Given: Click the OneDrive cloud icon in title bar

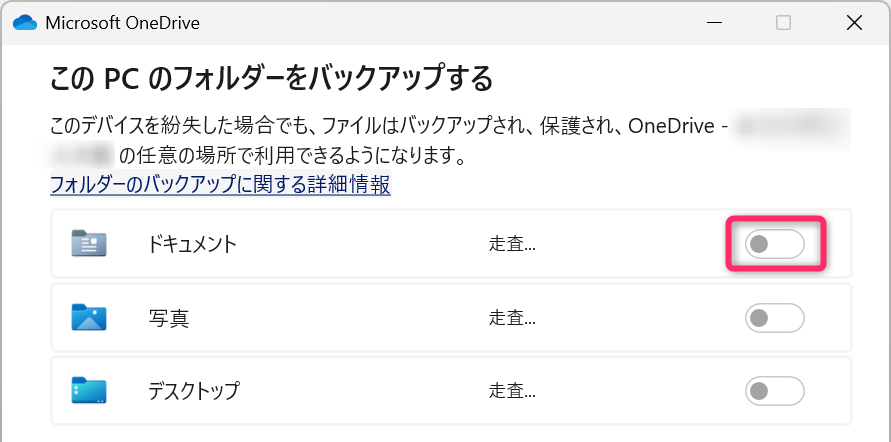Looking at the screenshot, I should click(x=26, y=23).
